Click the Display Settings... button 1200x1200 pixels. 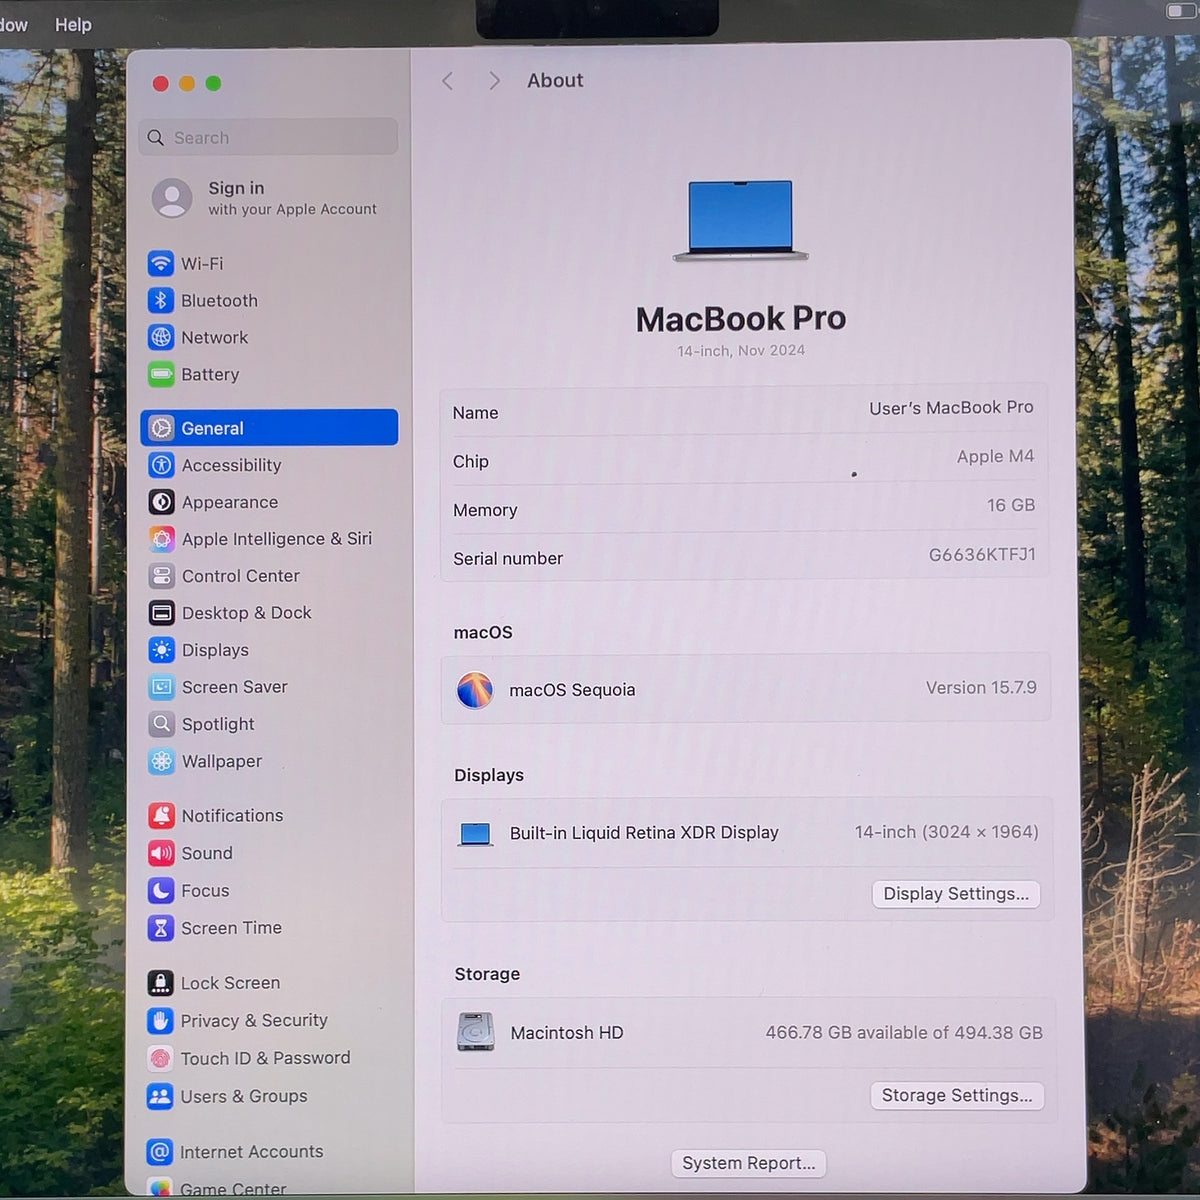click(x=956, y=894)
